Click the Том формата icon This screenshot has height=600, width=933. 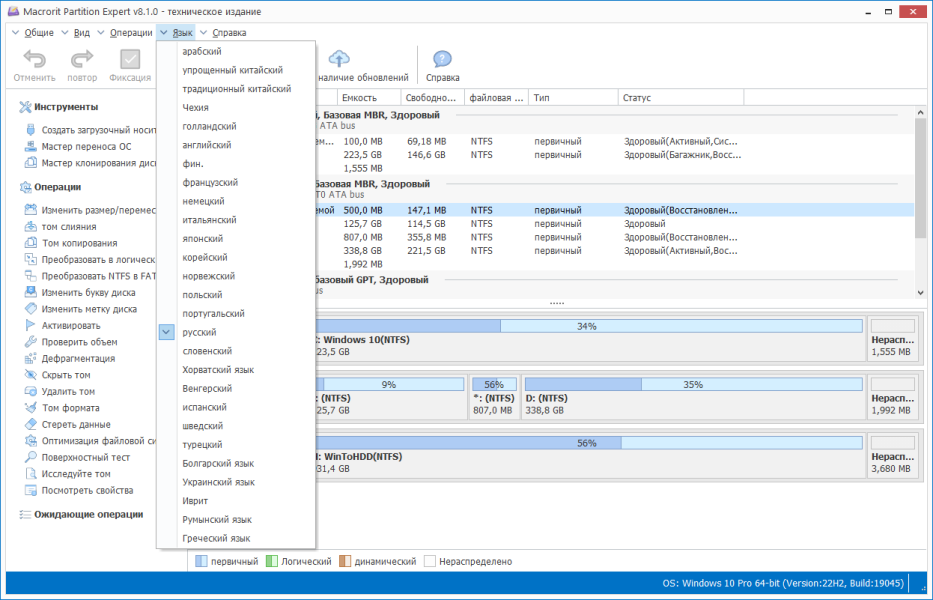point(30,408)
